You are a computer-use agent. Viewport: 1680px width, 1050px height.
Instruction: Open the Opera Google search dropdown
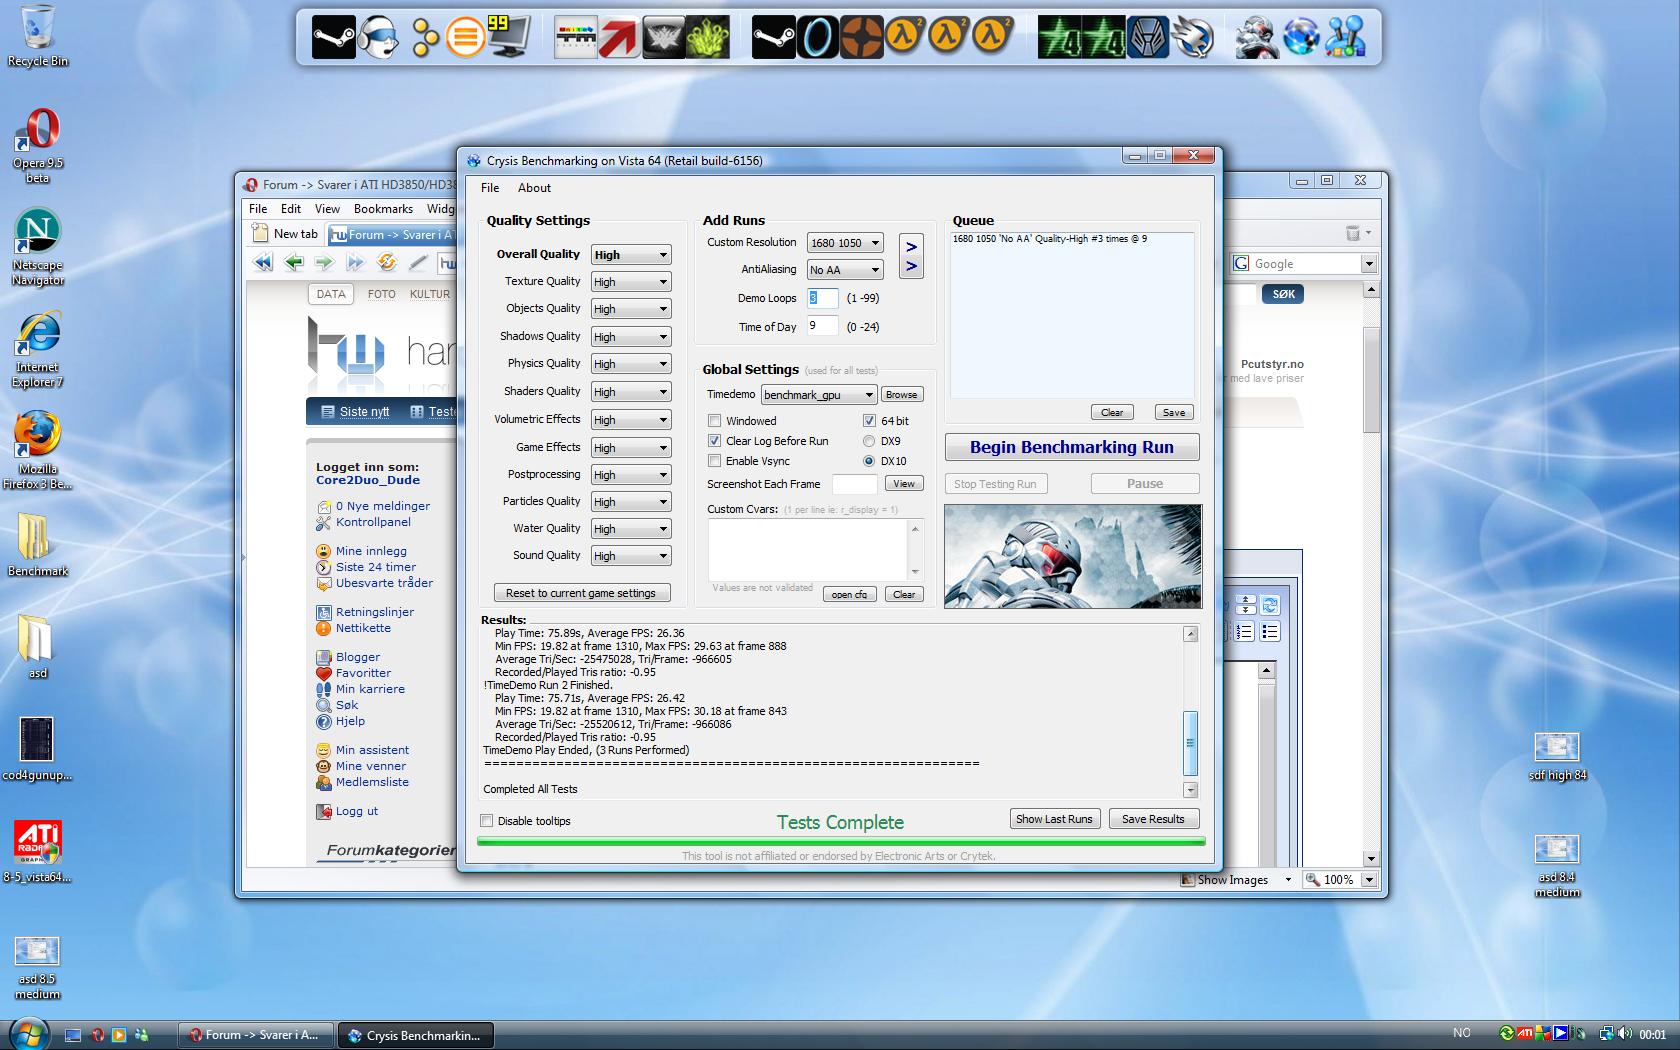click(1368, 264)
